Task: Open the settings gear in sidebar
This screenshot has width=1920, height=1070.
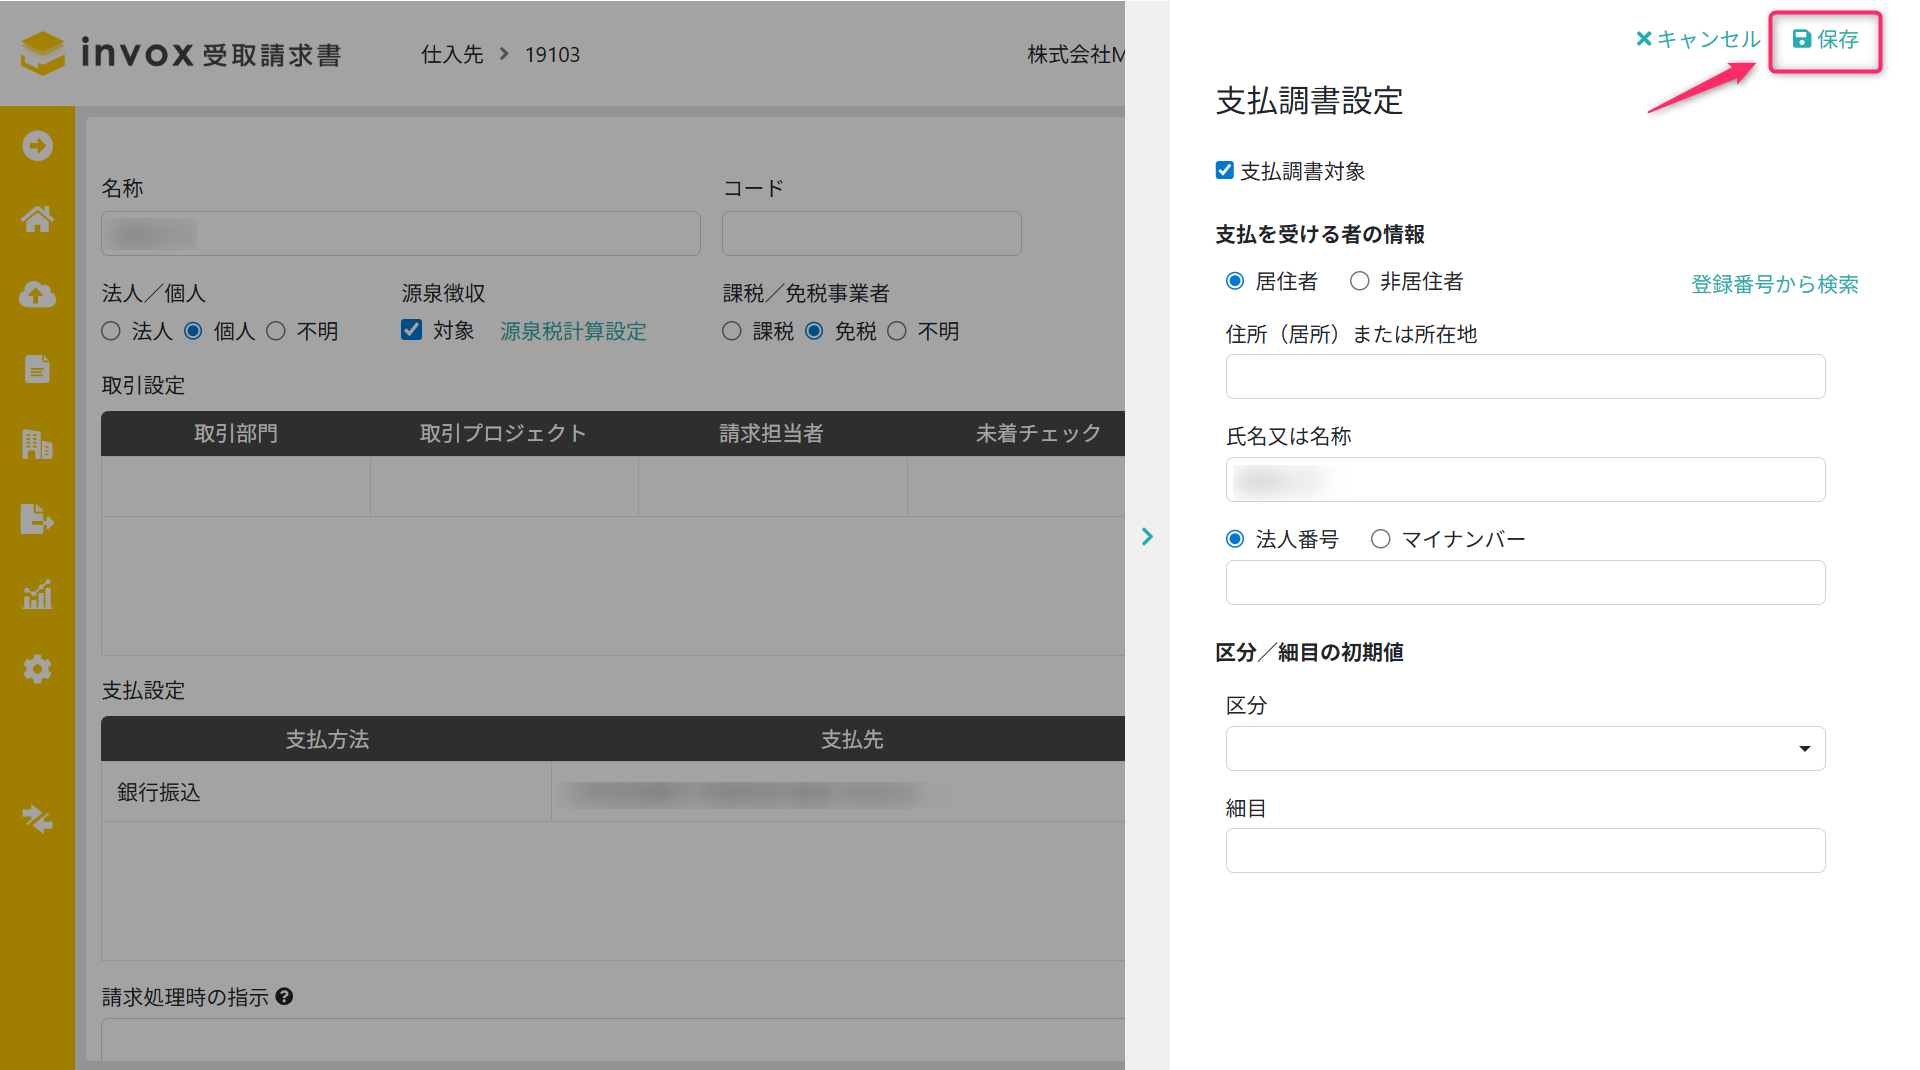Action: tap(37, 669)
